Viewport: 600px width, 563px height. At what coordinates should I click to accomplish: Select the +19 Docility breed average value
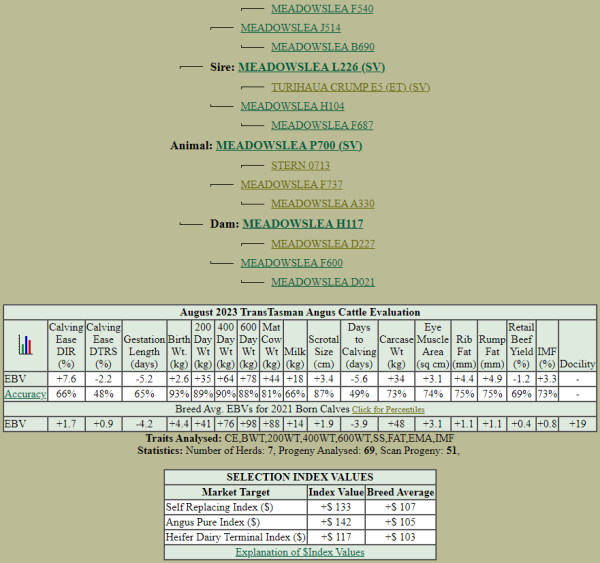pyautogui.click(x=577, y=424)
